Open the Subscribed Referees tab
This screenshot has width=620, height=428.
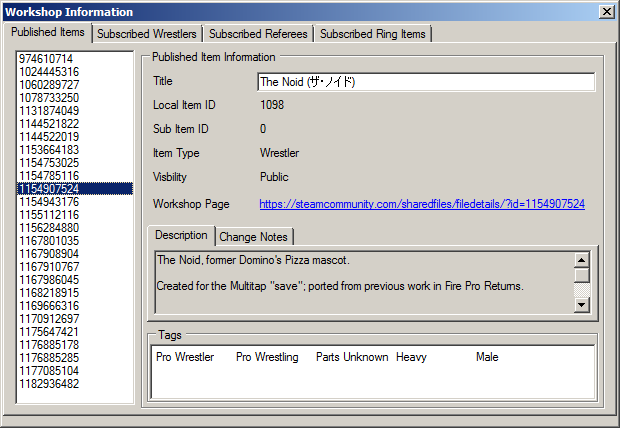(x=258, y=34)
